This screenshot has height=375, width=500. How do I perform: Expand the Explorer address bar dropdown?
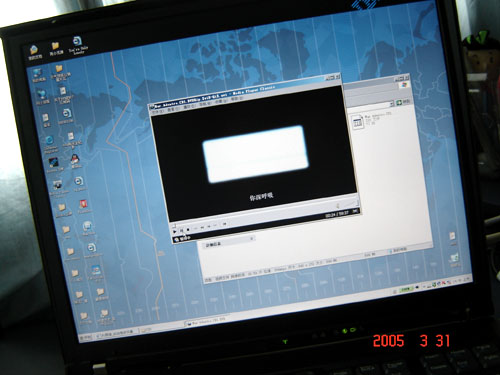pyautogui.click(x=392, y=105)
